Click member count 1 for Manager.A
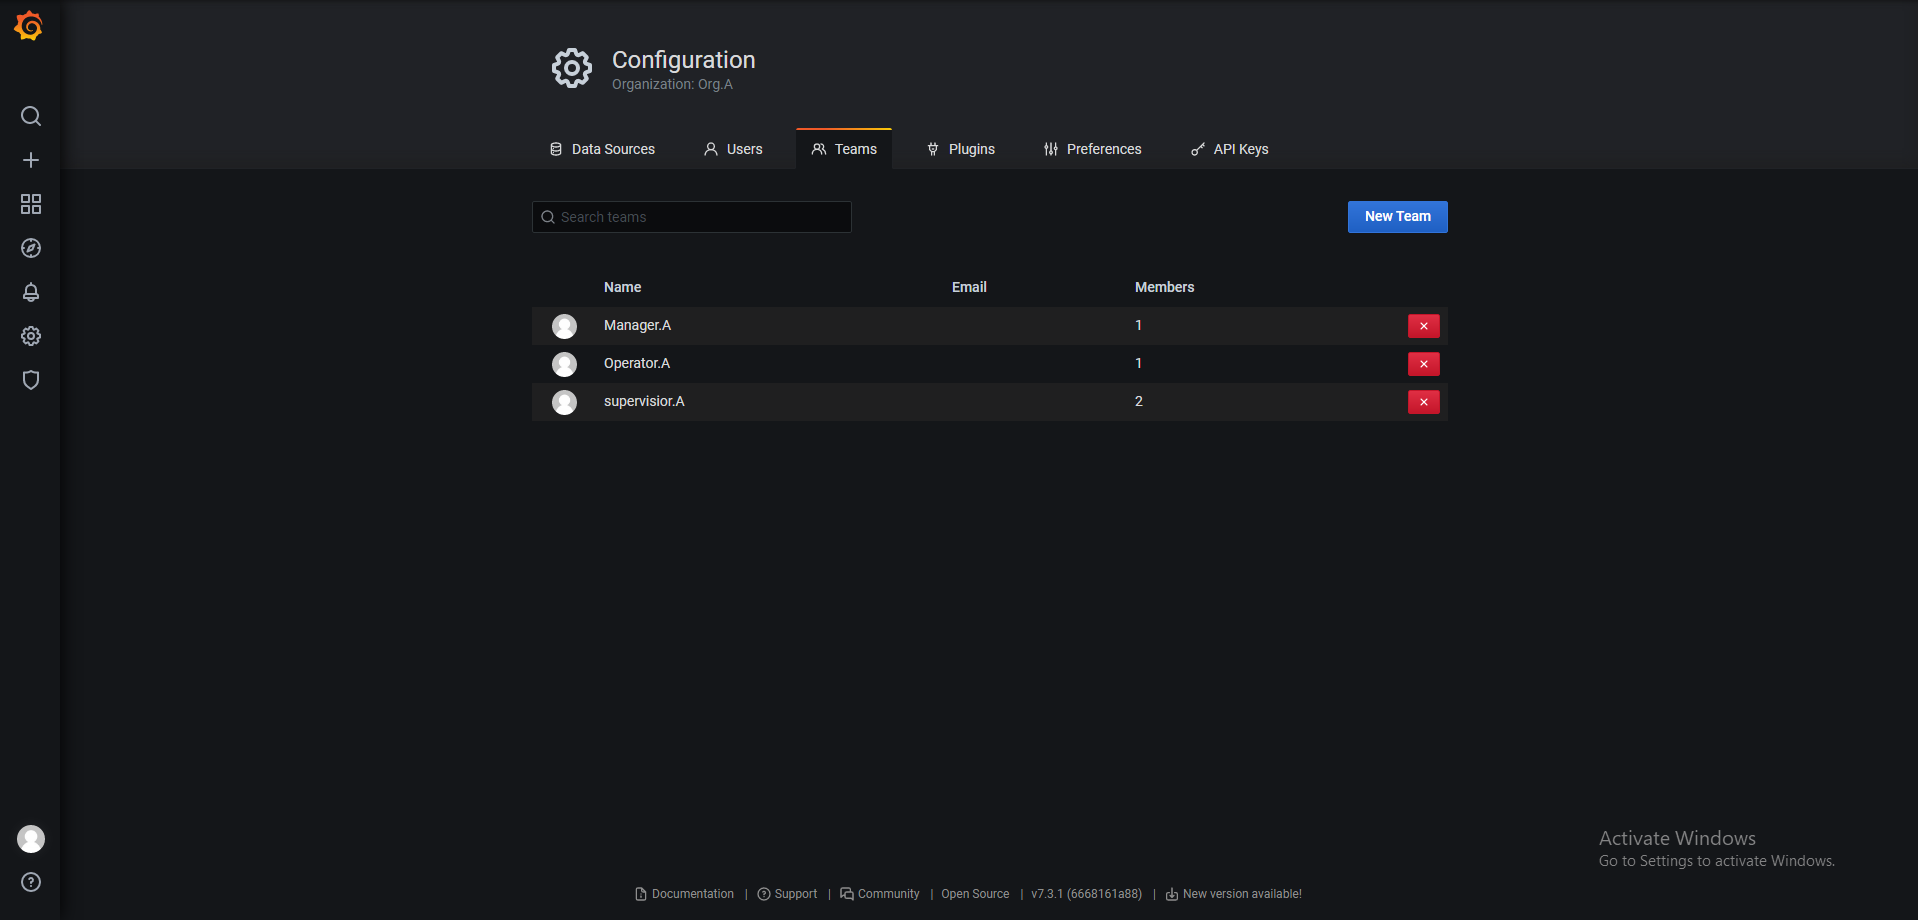1918x920 pixels. click(x=1138, y=326)
